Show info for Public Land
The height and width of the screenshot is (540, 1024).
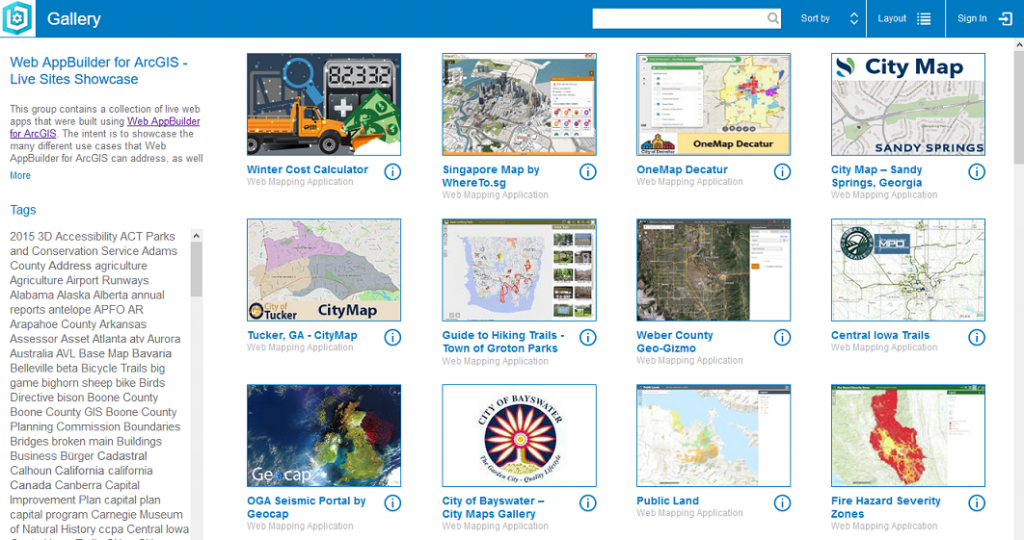782,503
